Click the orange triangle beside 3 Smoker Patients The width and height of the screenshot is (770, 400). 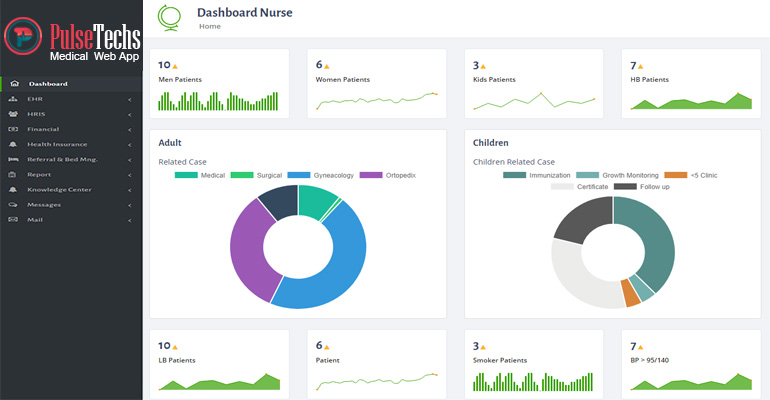click(483, 347)
